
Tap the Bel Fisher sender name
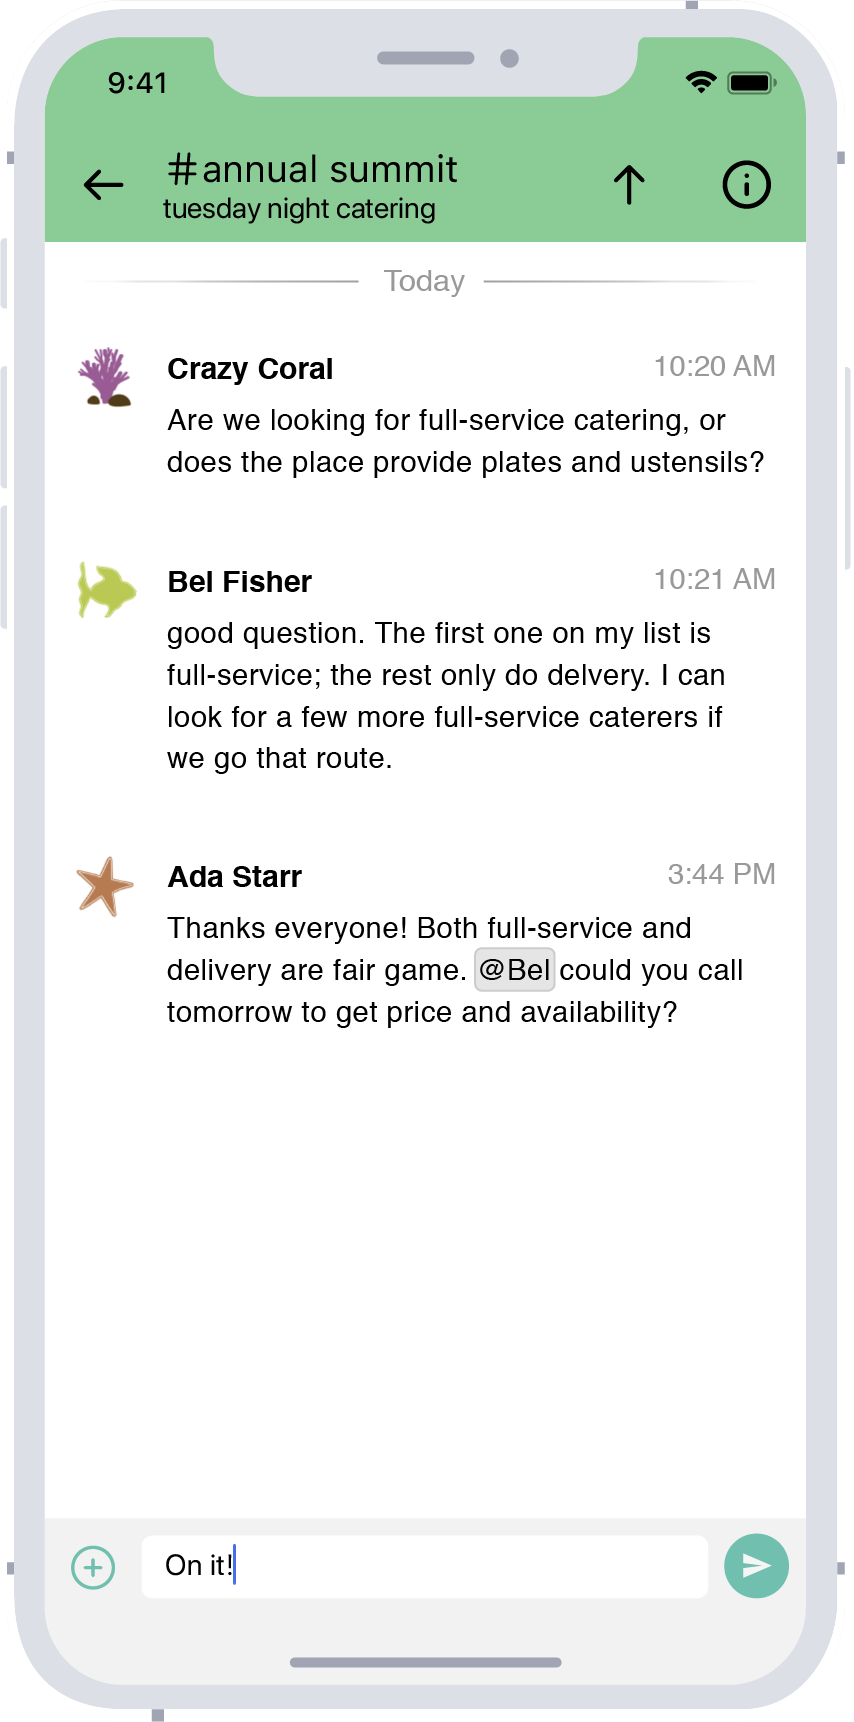point(240,582)
